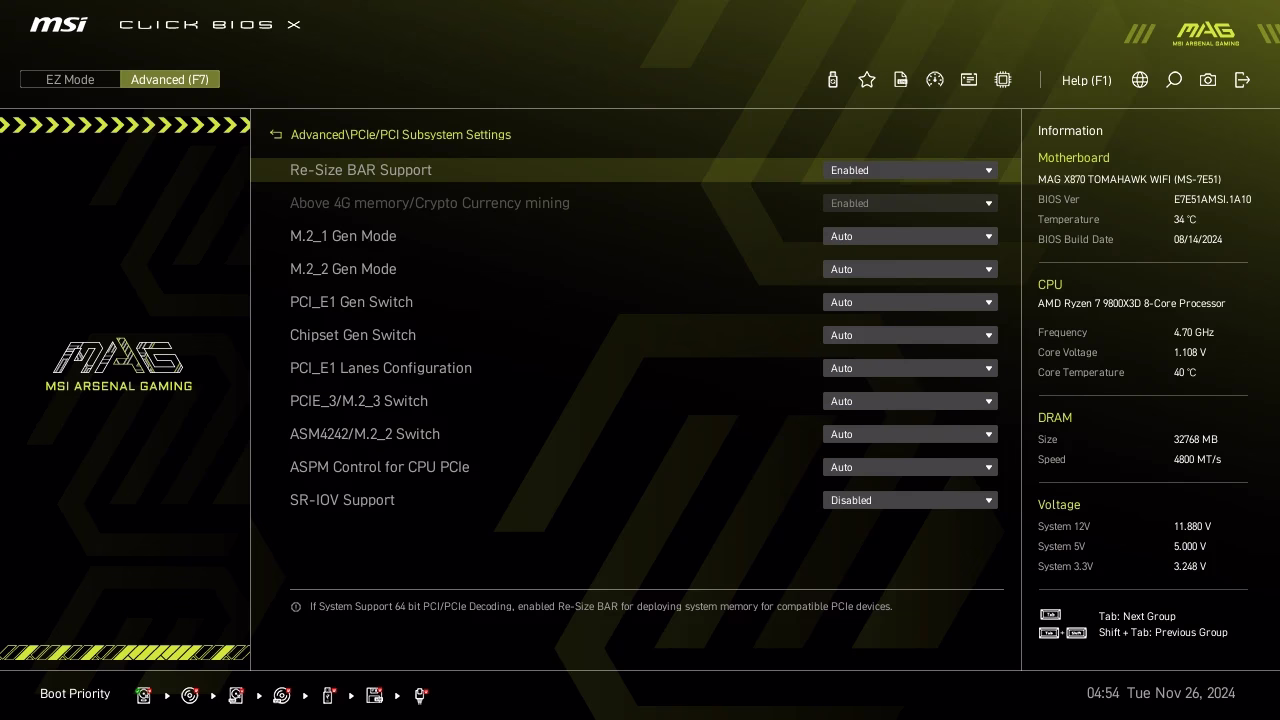The image size is (1280, 720).
Task: Open the M.2_1 Gen Mode dropdown
Action: 910,236
